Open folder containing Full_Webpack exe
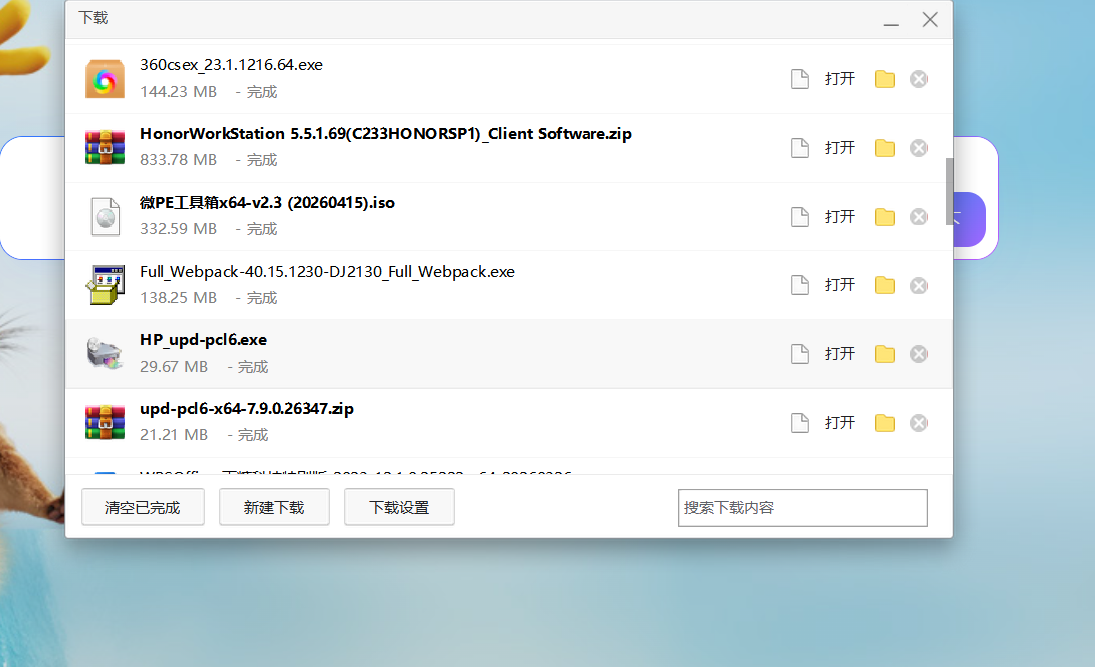 [885, 285]
